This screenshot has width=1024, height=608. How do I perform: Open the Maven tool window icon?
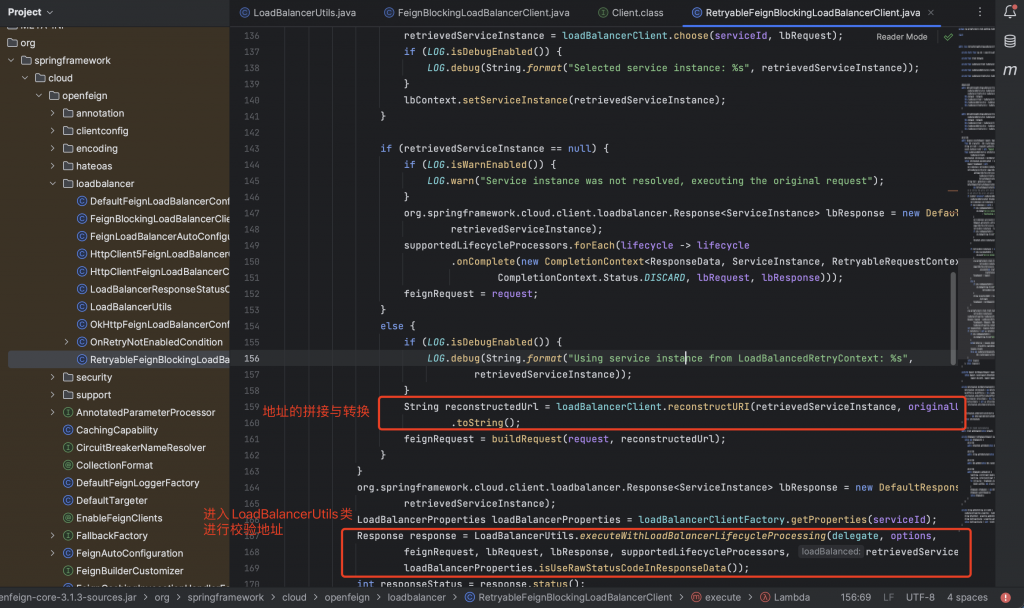[x=1010, y=70]
